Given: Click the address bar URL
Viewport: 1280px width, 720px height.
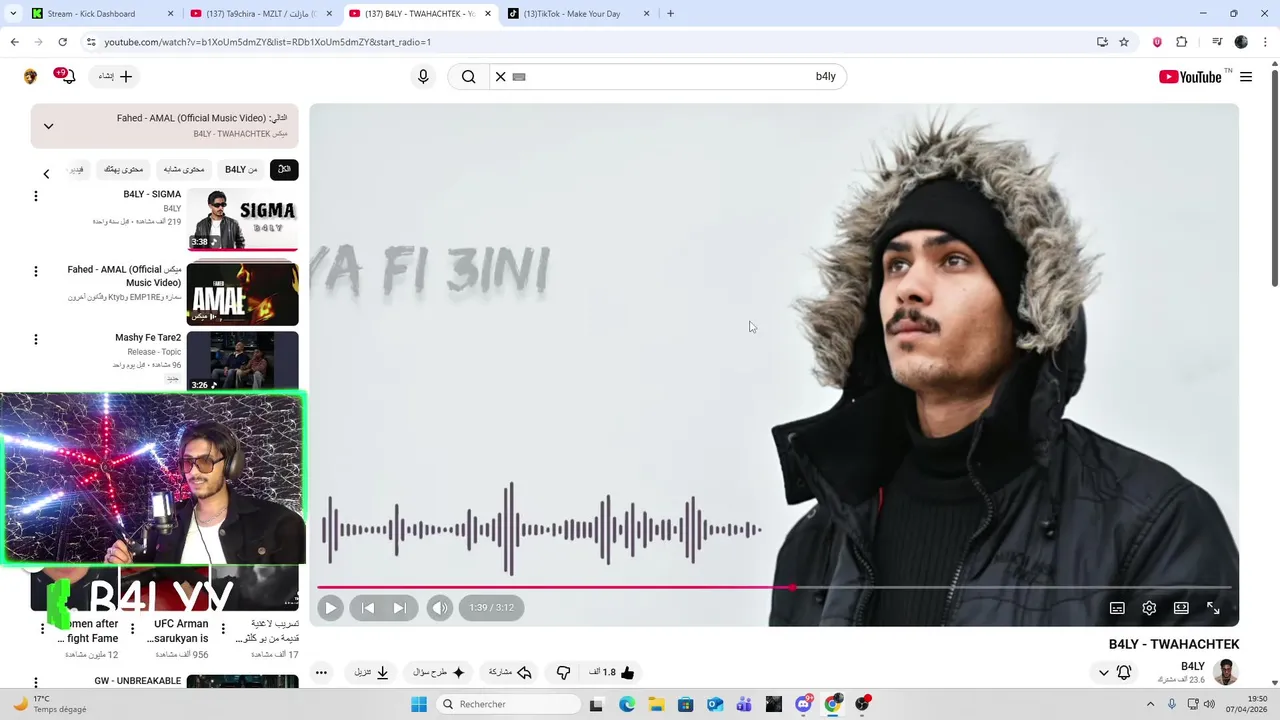Looking at the screenshot, I should (268, 42).
